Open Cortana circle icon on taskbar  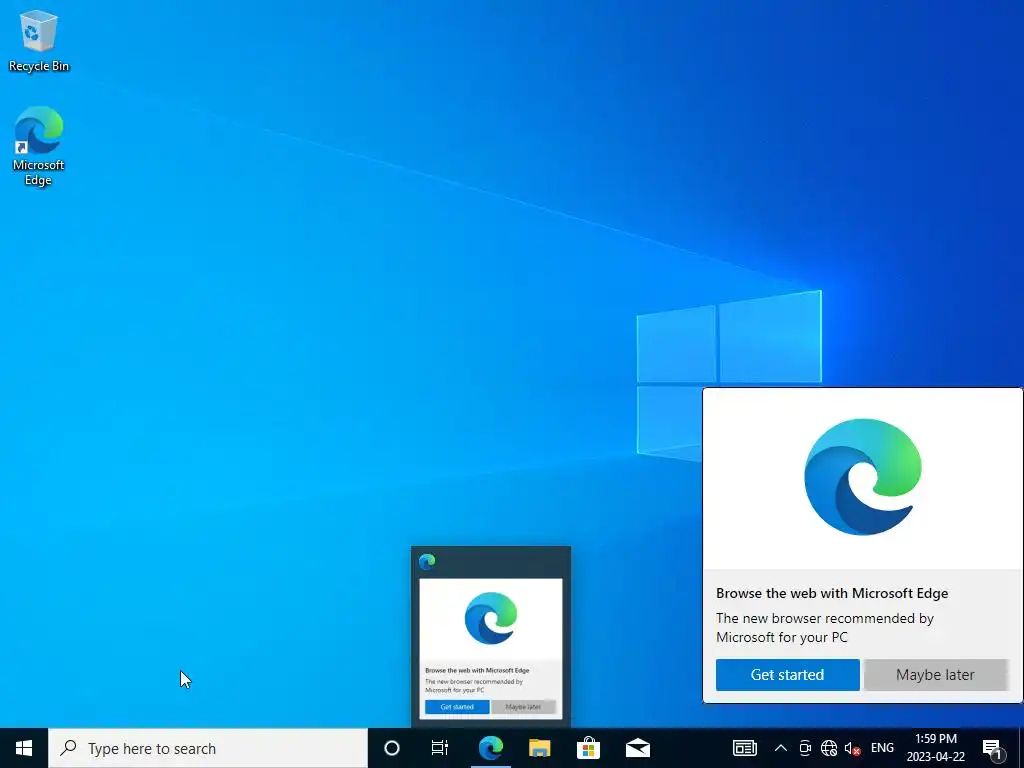392,748
